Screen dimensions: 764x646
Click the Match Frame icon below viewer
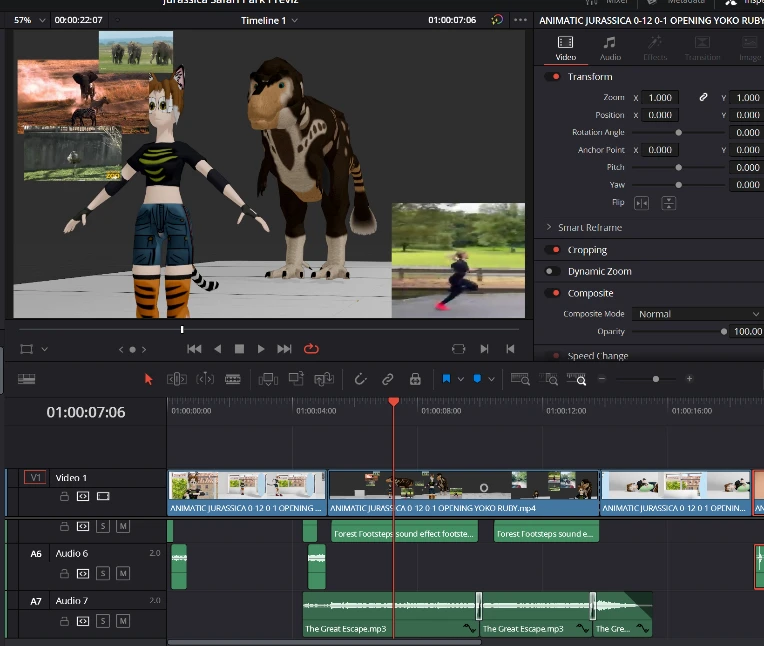pos(458,349)
